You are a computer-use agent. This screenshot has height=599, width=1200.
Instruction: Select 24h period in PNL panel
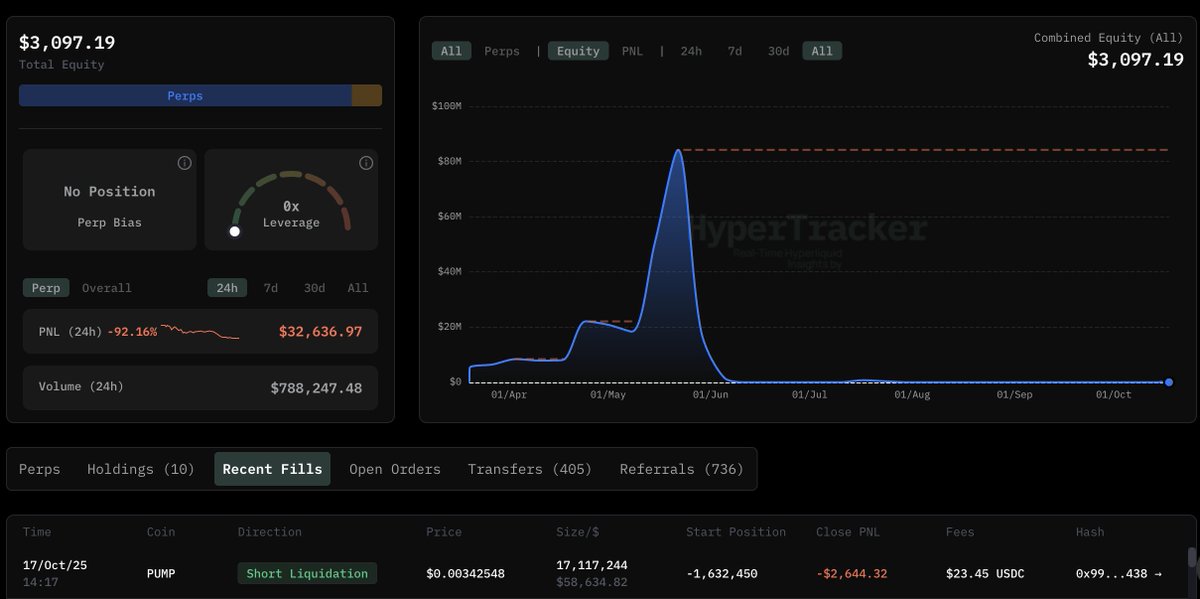(228, 288)
